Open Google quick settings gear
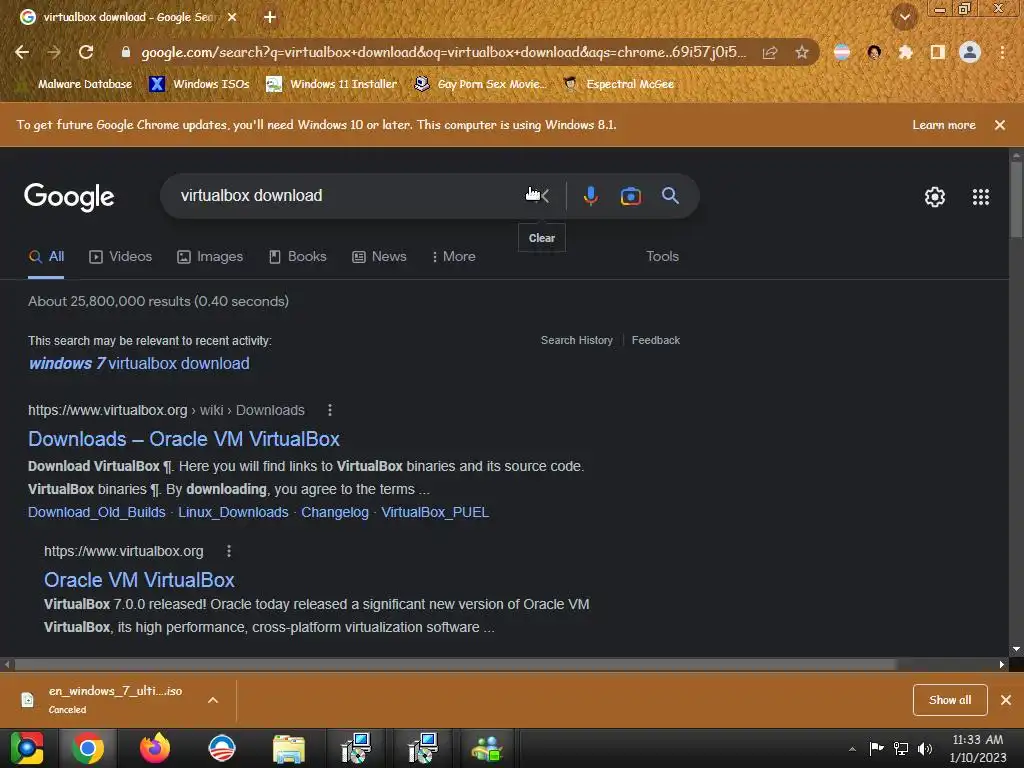Viewport: 1024px width, 768px height. pyautogui.click(x=935, y=197)
